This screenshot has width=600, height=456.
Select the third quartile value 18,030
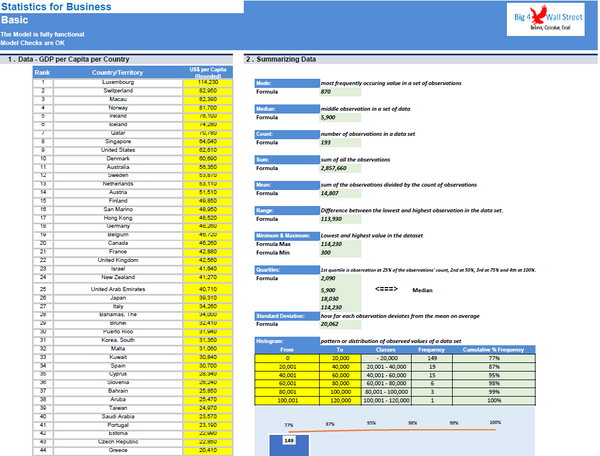click(x=340, y=299)
